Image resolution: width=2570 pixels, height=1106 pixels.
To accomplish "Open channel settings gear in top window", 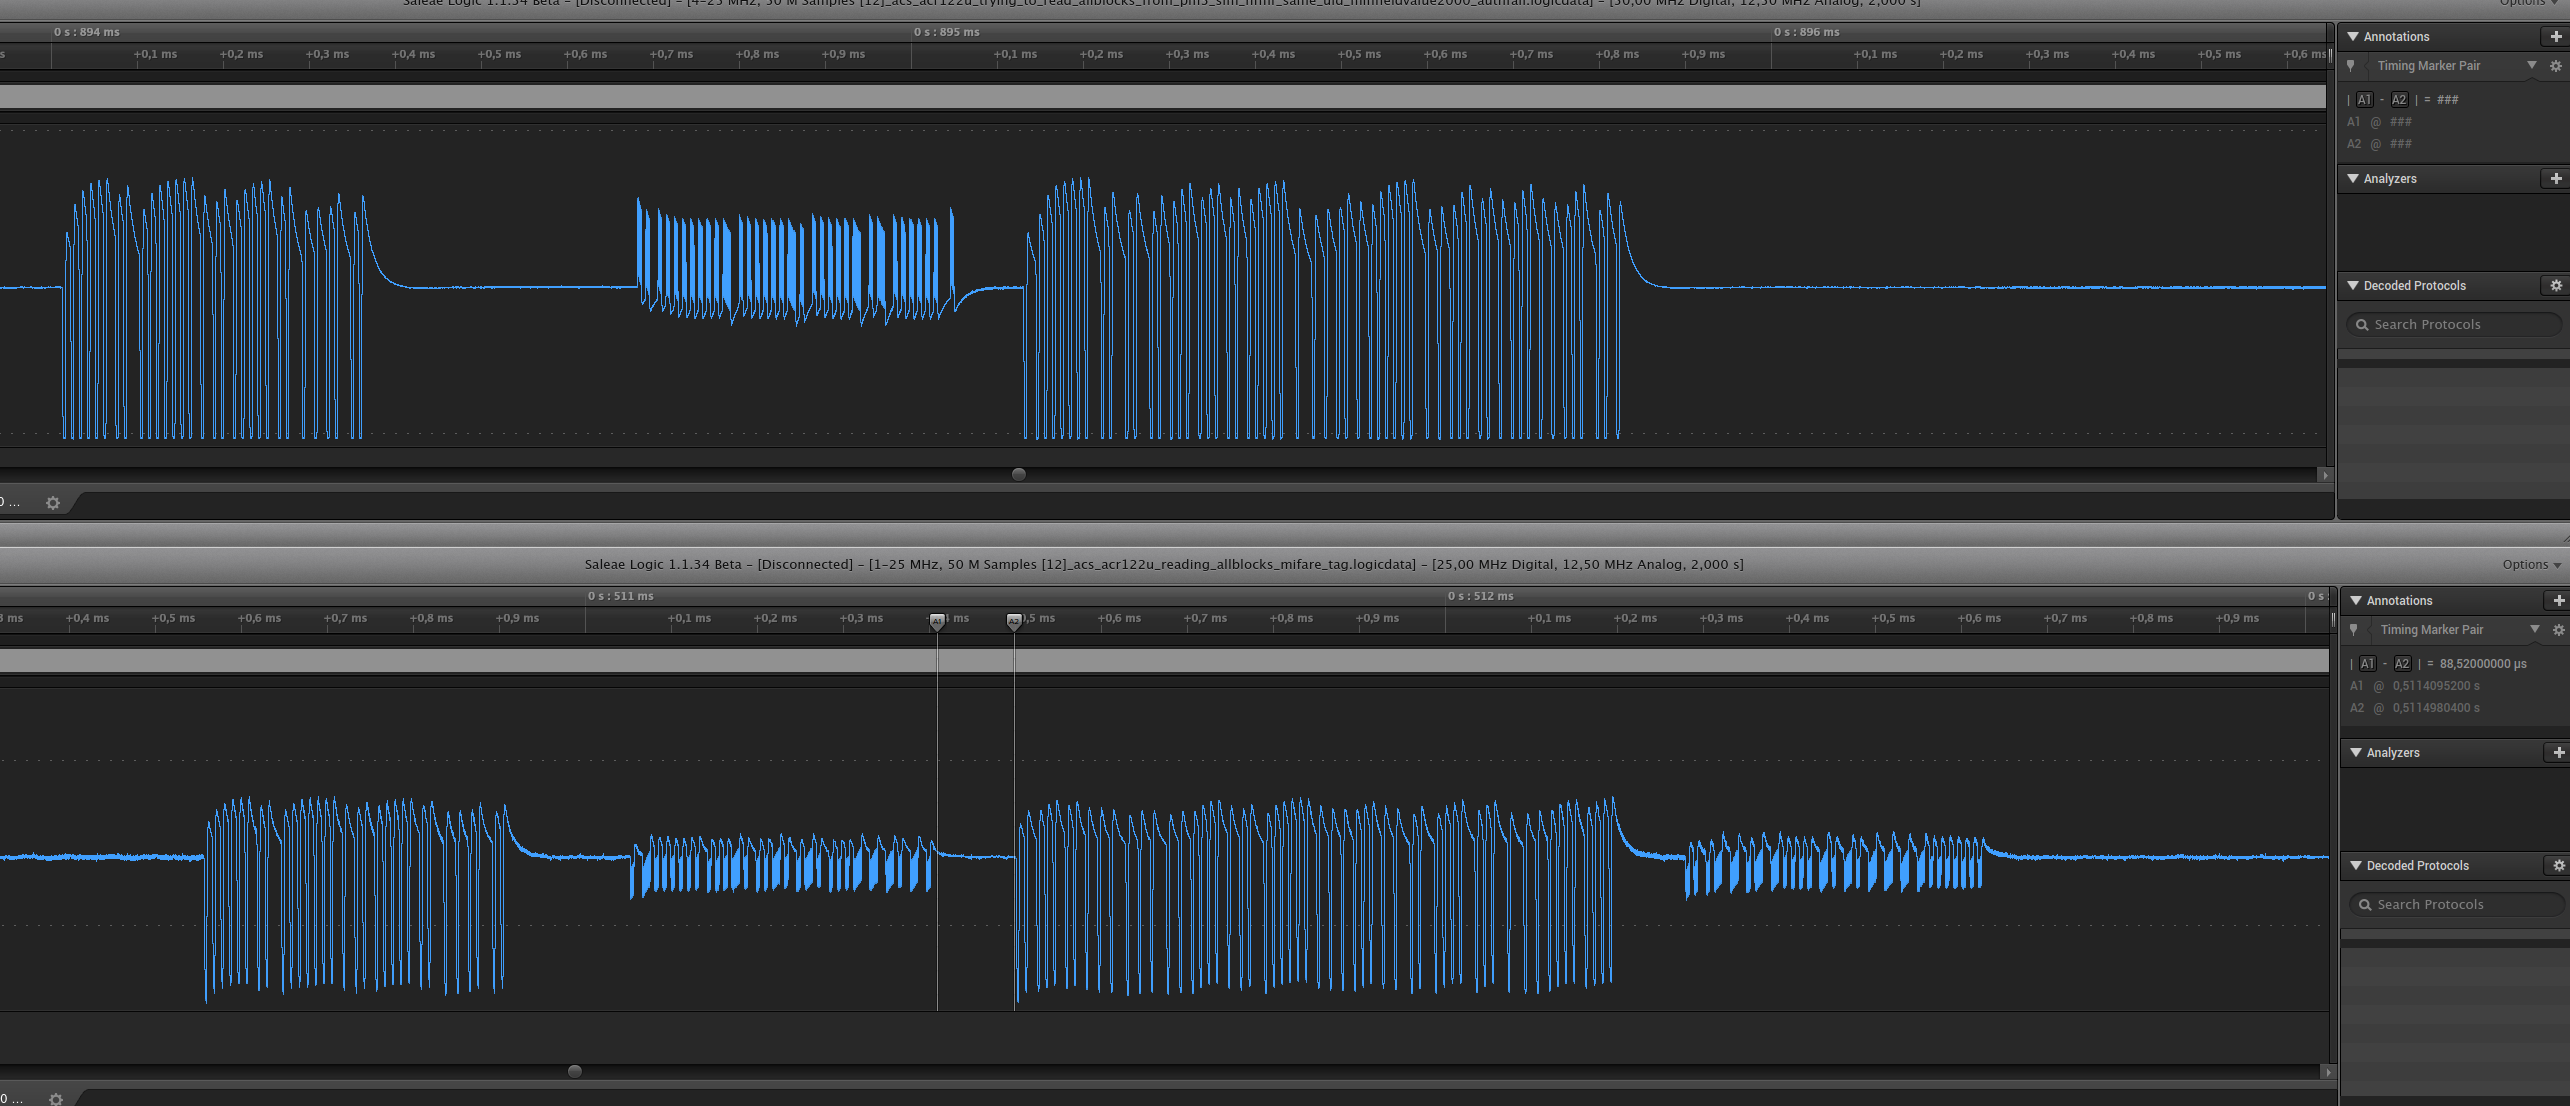I will click(53, 503).
